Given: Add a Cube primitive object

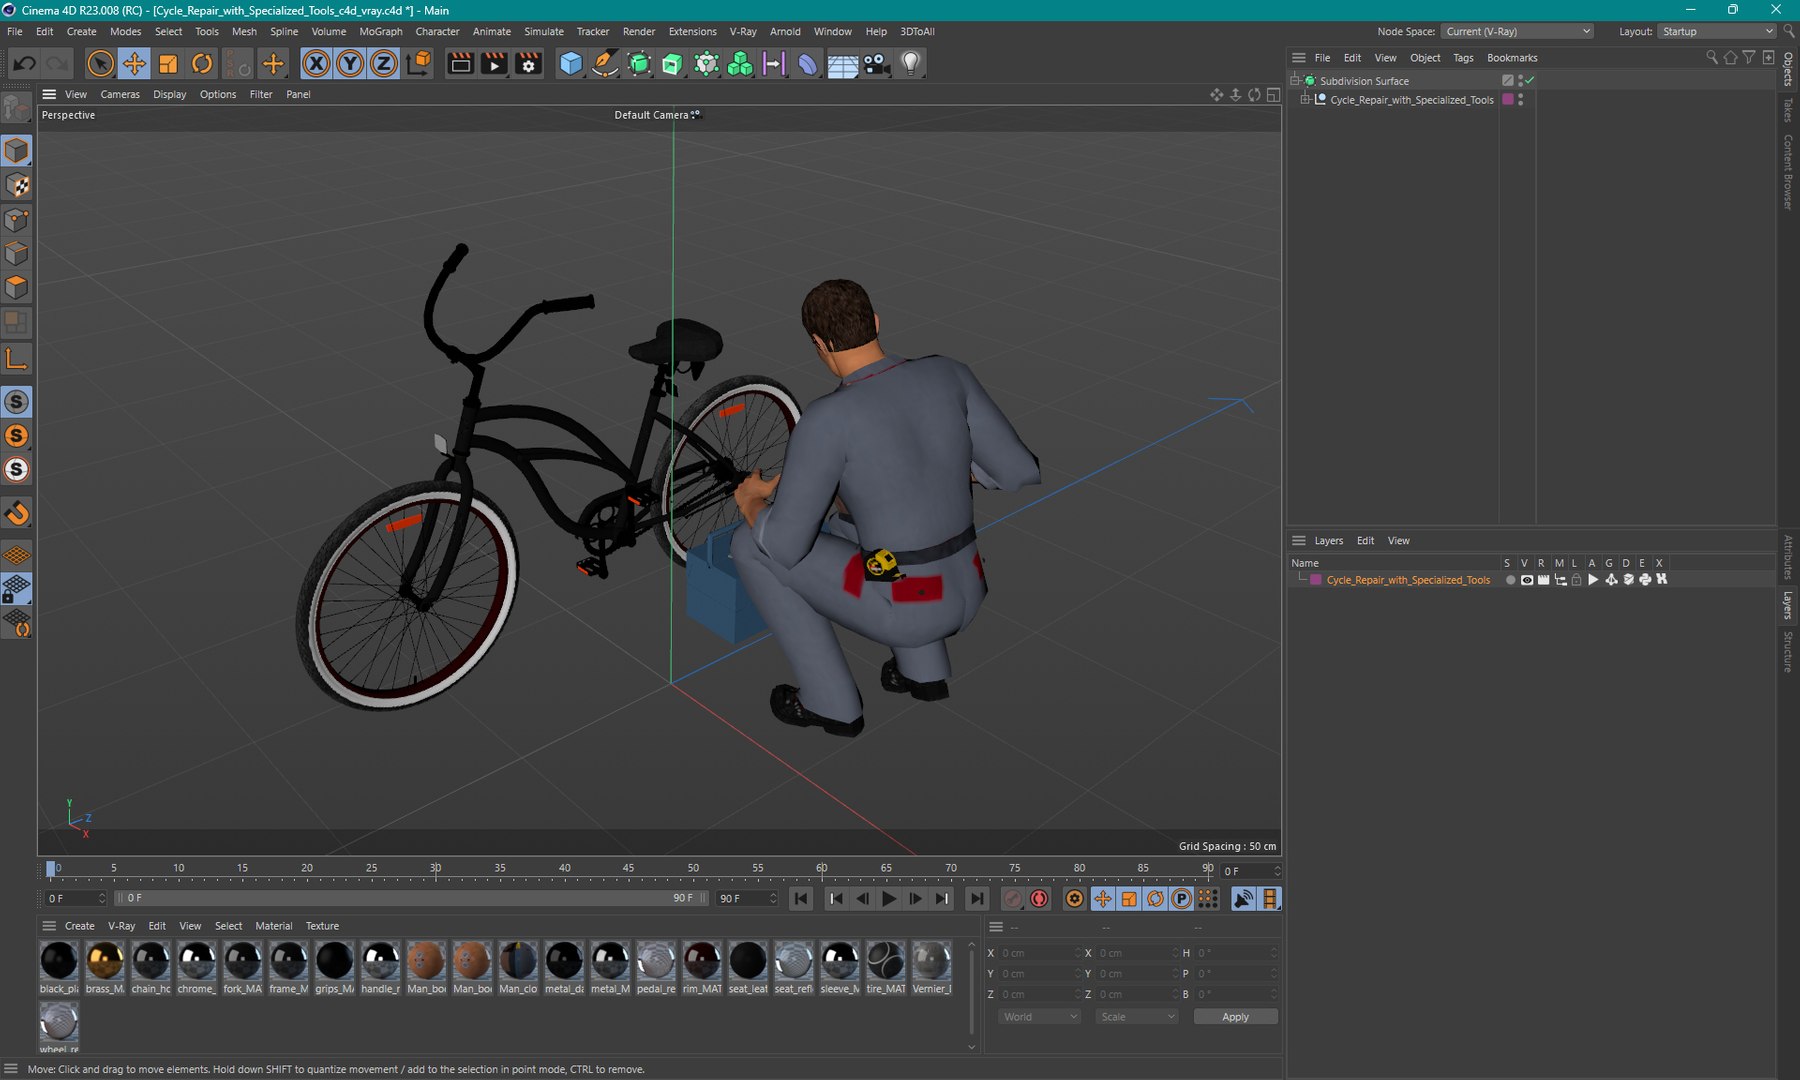Looking at the screenshot, I should pyautogui.click(x=571, y=63).
